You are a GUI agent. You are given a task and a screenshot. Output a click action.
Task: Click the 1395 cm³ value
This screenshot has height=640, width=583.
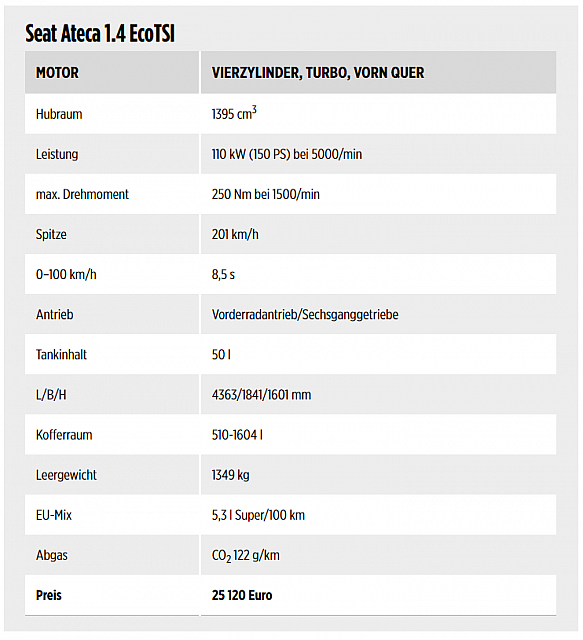tap(234, 113)
